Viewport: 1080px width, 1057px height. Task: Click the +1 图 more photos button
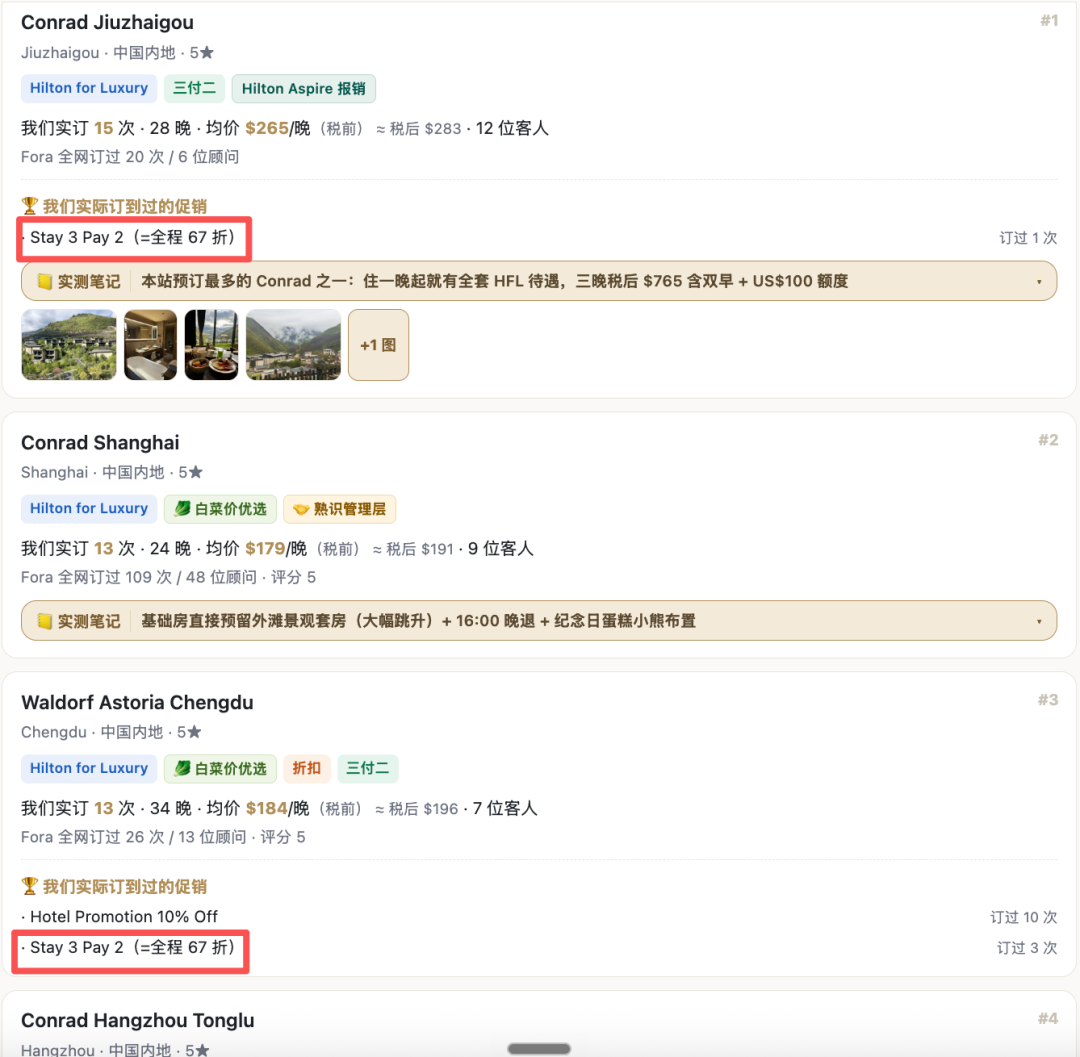(378, 345)
